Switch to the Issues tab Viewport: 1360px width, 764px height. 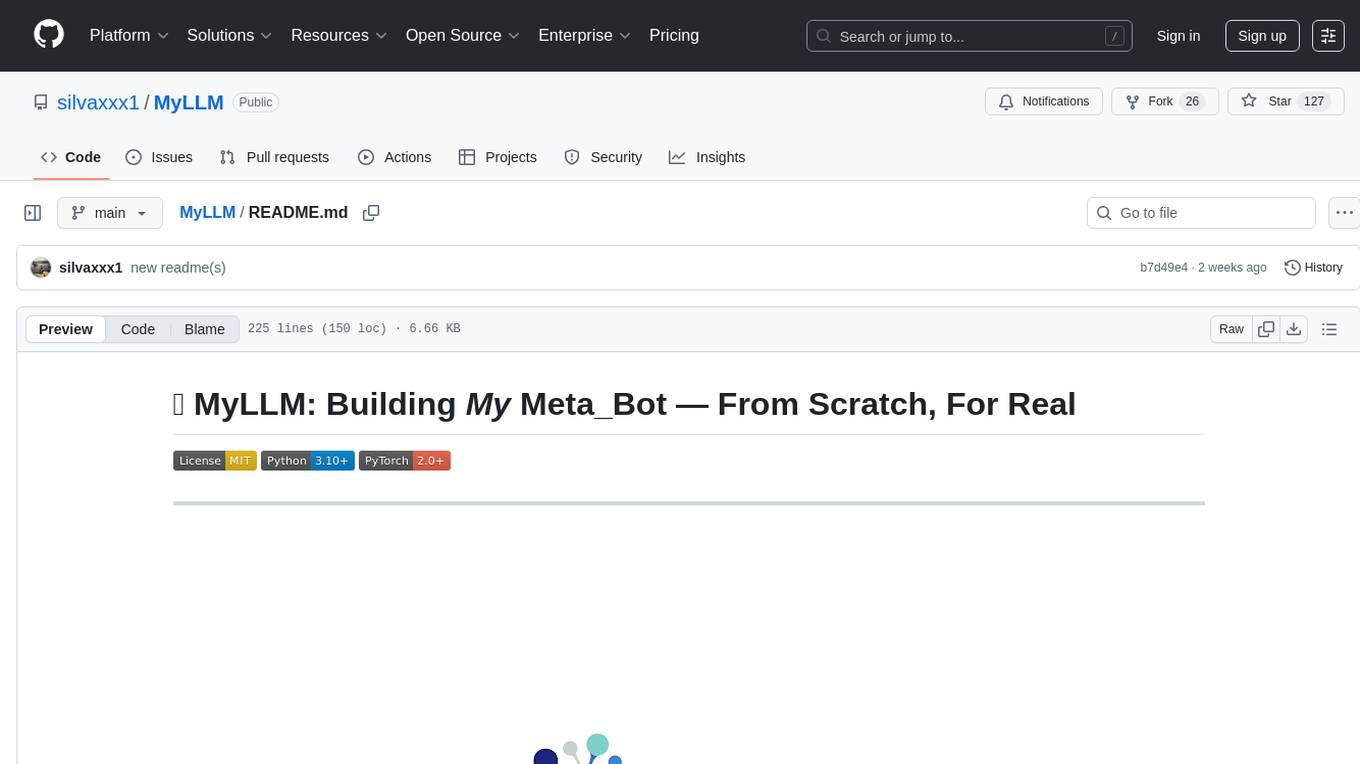coord(159,157)
